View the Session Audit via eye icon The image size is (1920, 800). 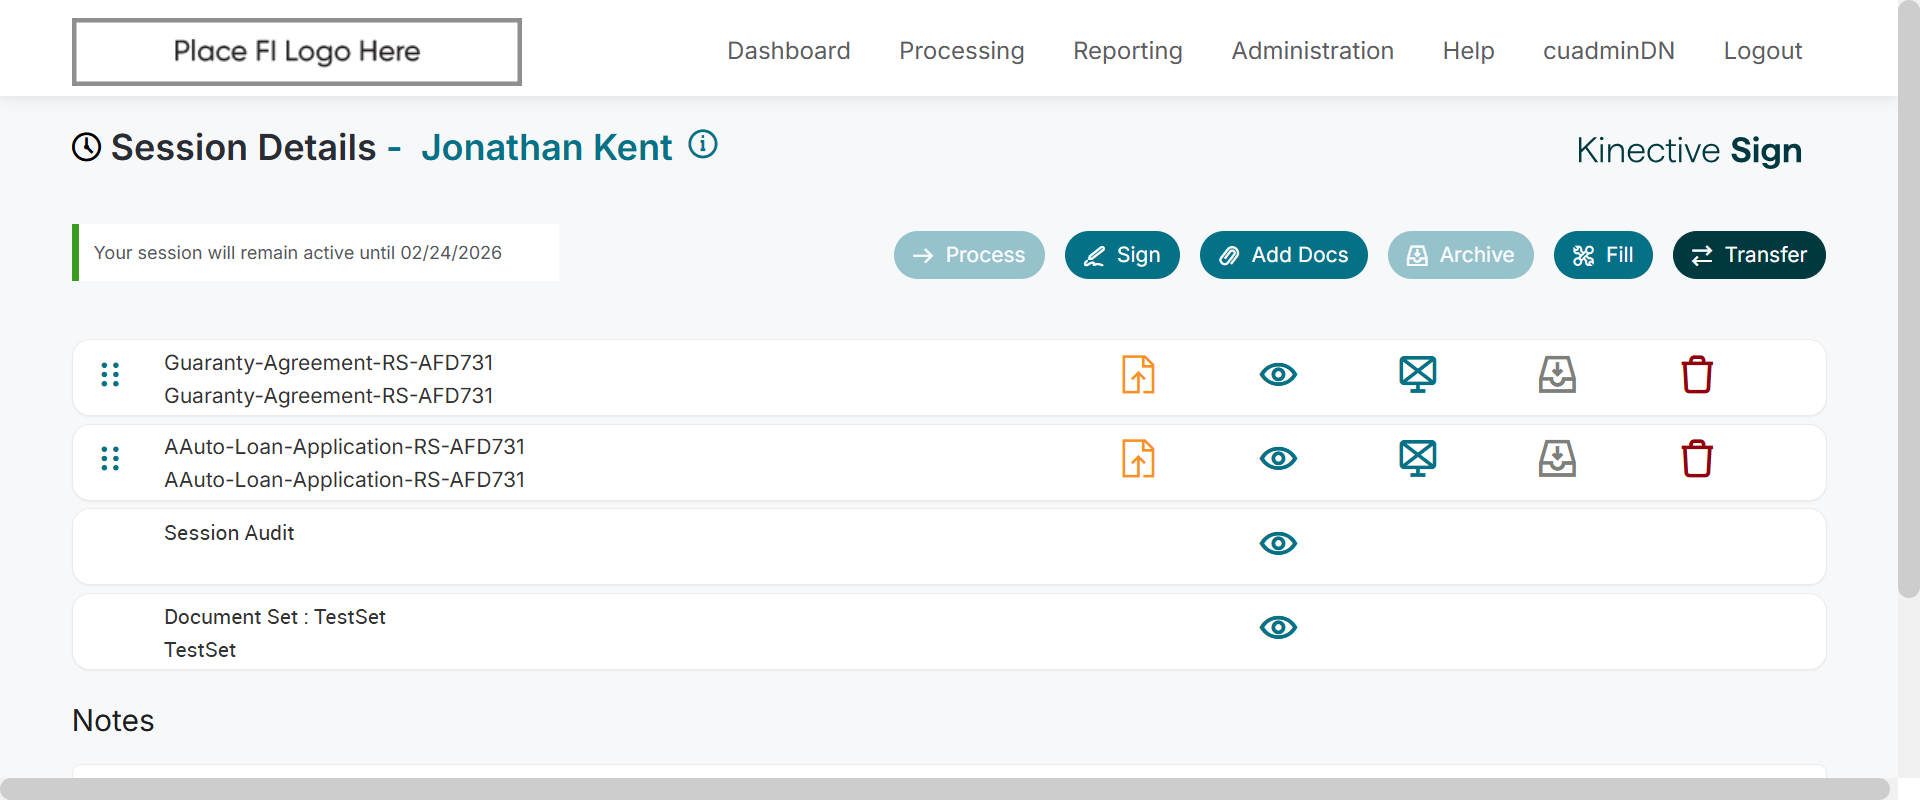point(1278,543)
